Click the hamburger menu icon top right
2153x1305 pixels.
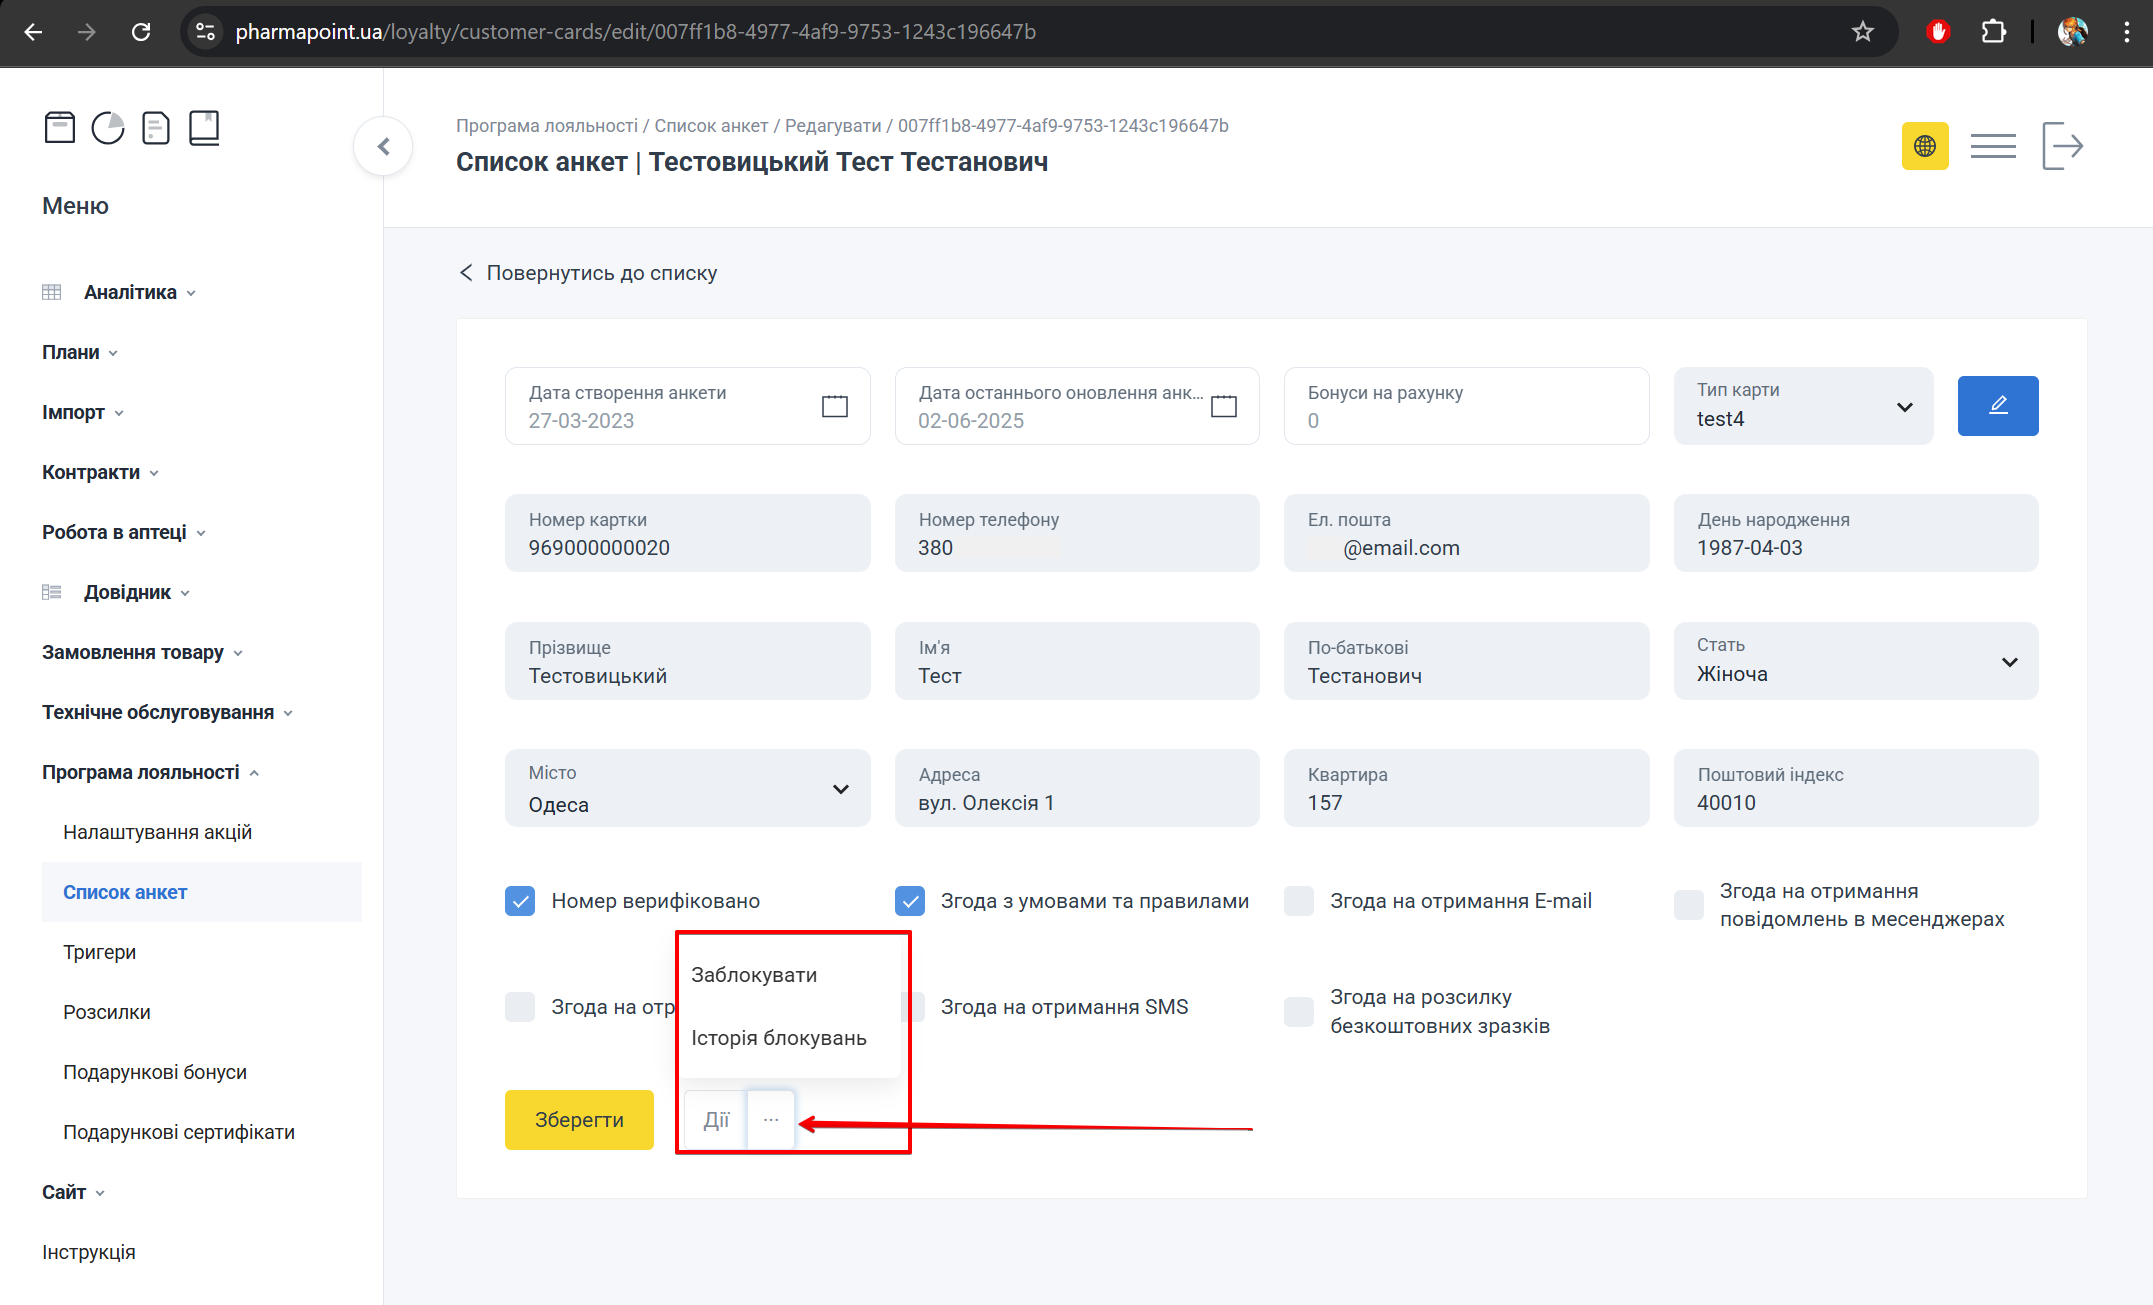pyautogui.click(x=1993, y=145)
